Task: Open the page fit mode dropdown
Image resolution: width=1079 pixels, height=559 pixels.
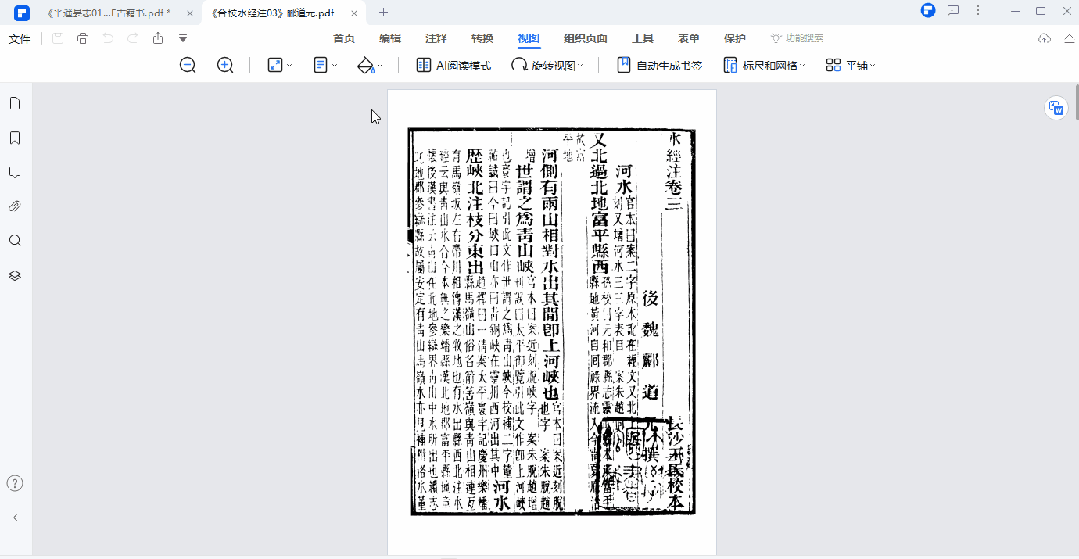Action: pos(279,65)
